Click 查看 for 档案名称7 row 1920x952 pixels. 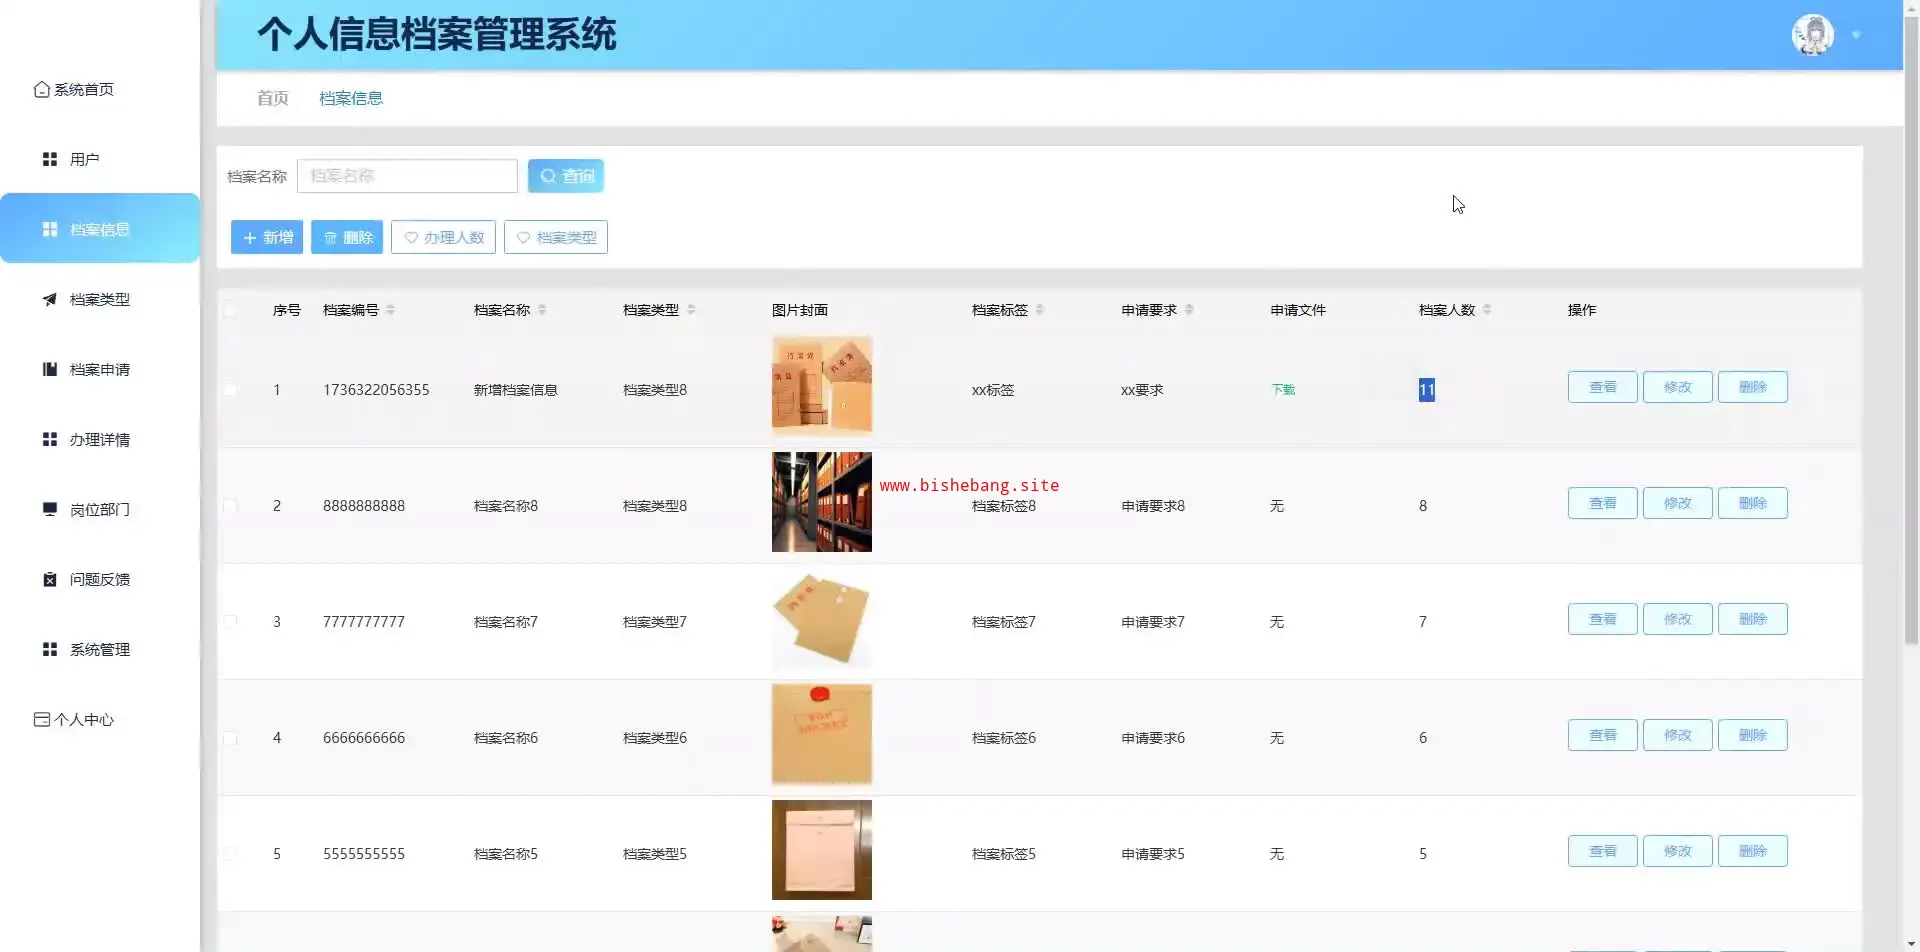[1603, 619]
